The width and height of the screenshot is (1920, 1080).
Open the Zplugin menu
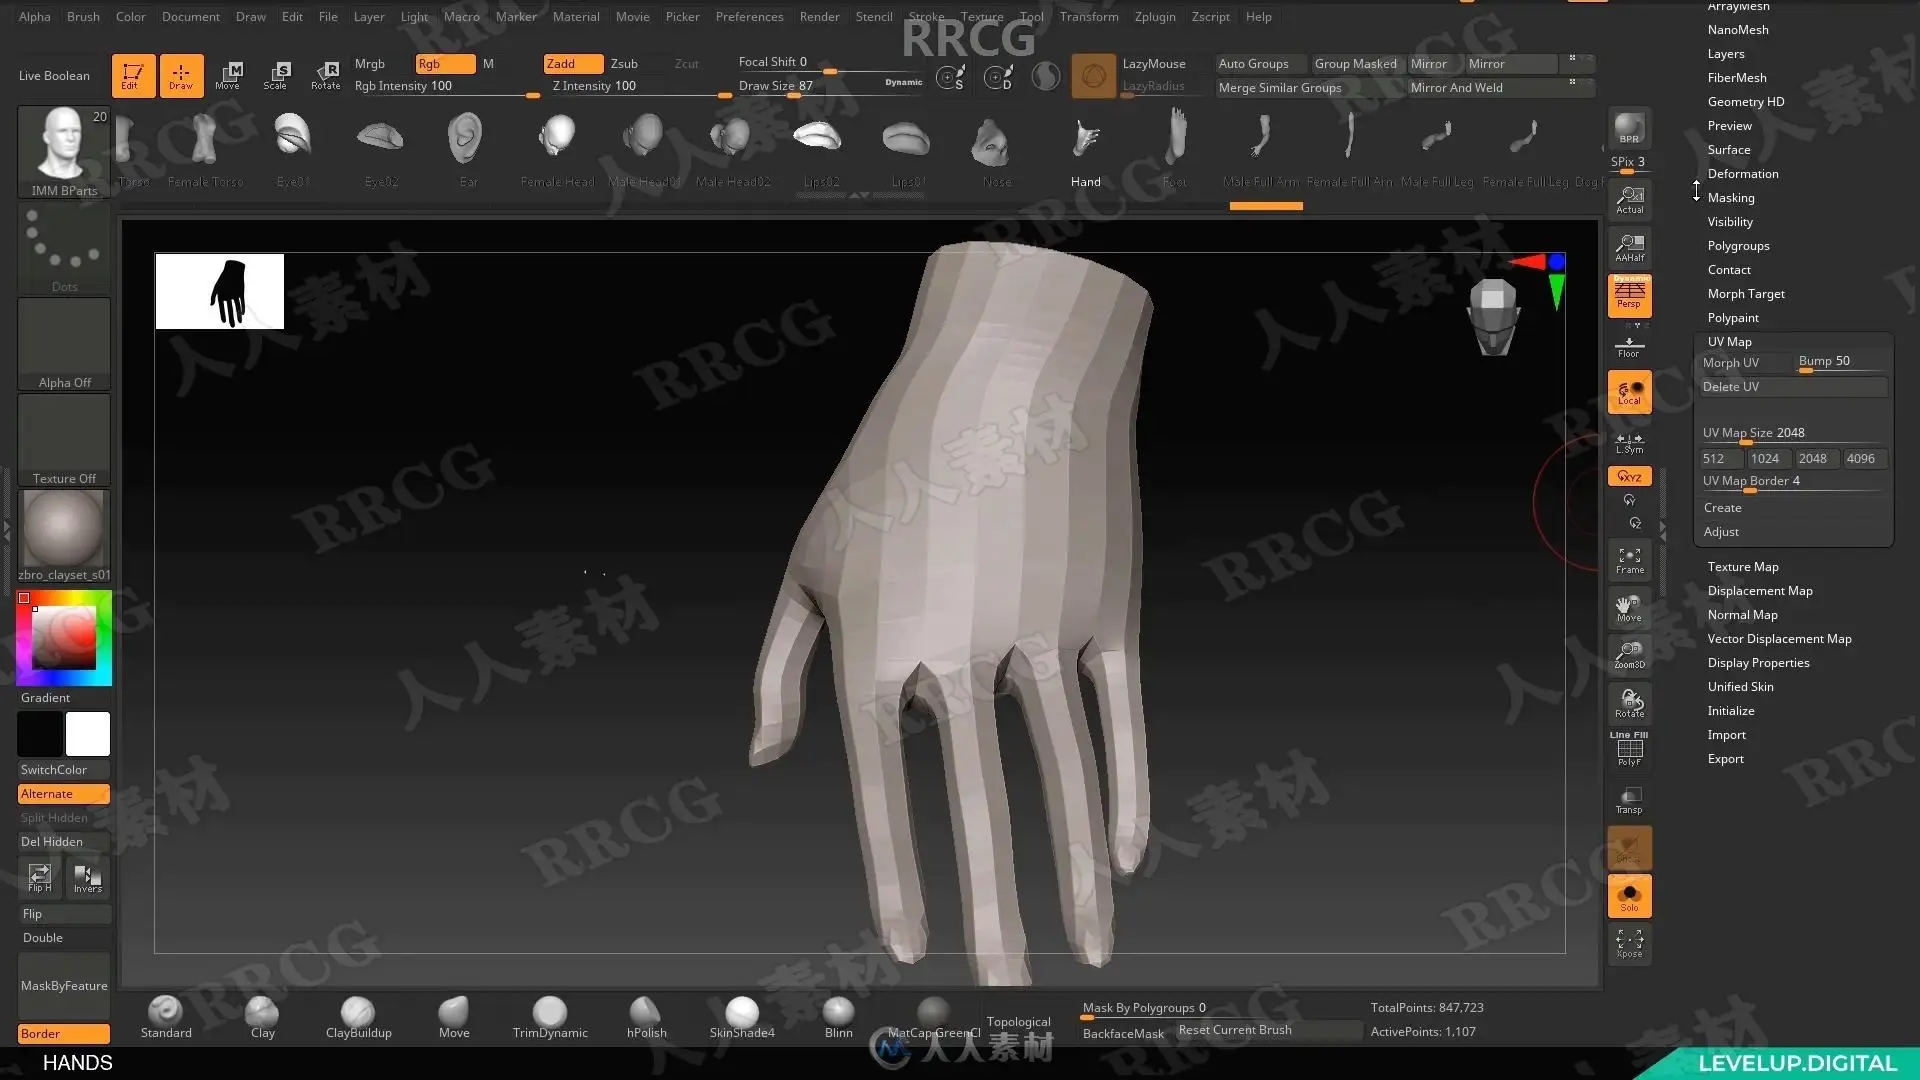coord(1155,16)
